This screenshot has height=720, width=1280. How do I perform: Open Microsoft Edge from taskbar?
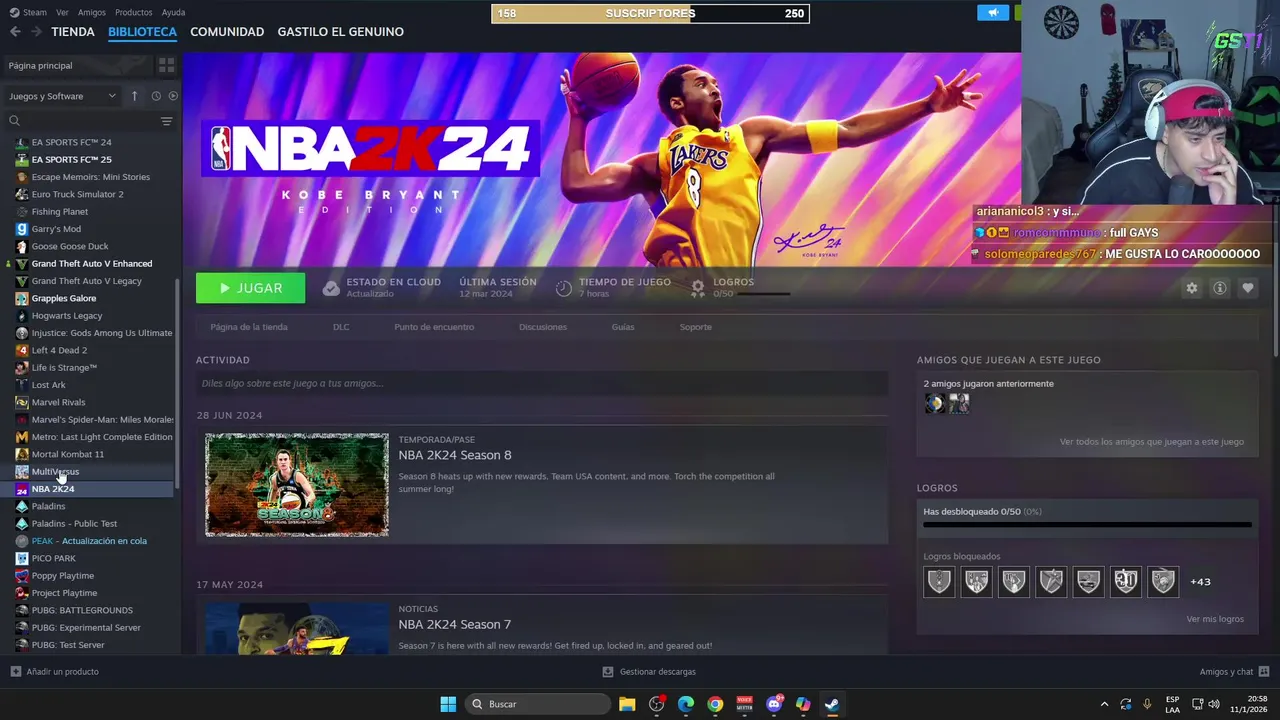[686, 704]
